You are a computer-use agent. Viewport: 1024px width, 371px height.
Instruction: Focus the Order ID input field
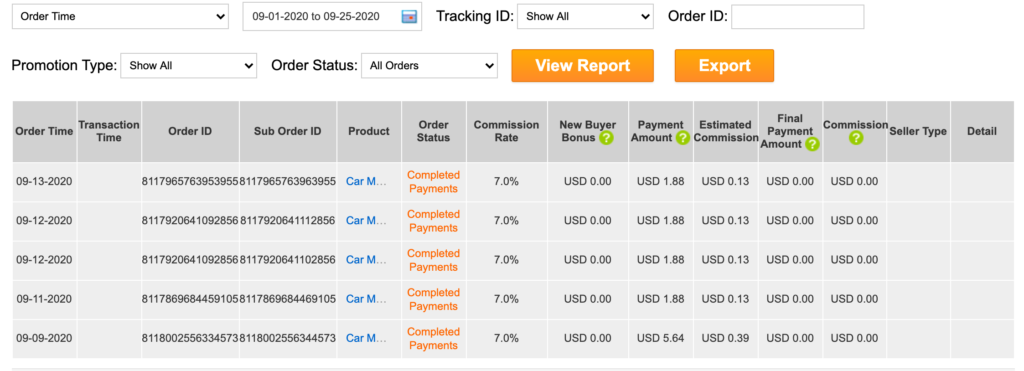pyautogui.click(x=798, y=17)
